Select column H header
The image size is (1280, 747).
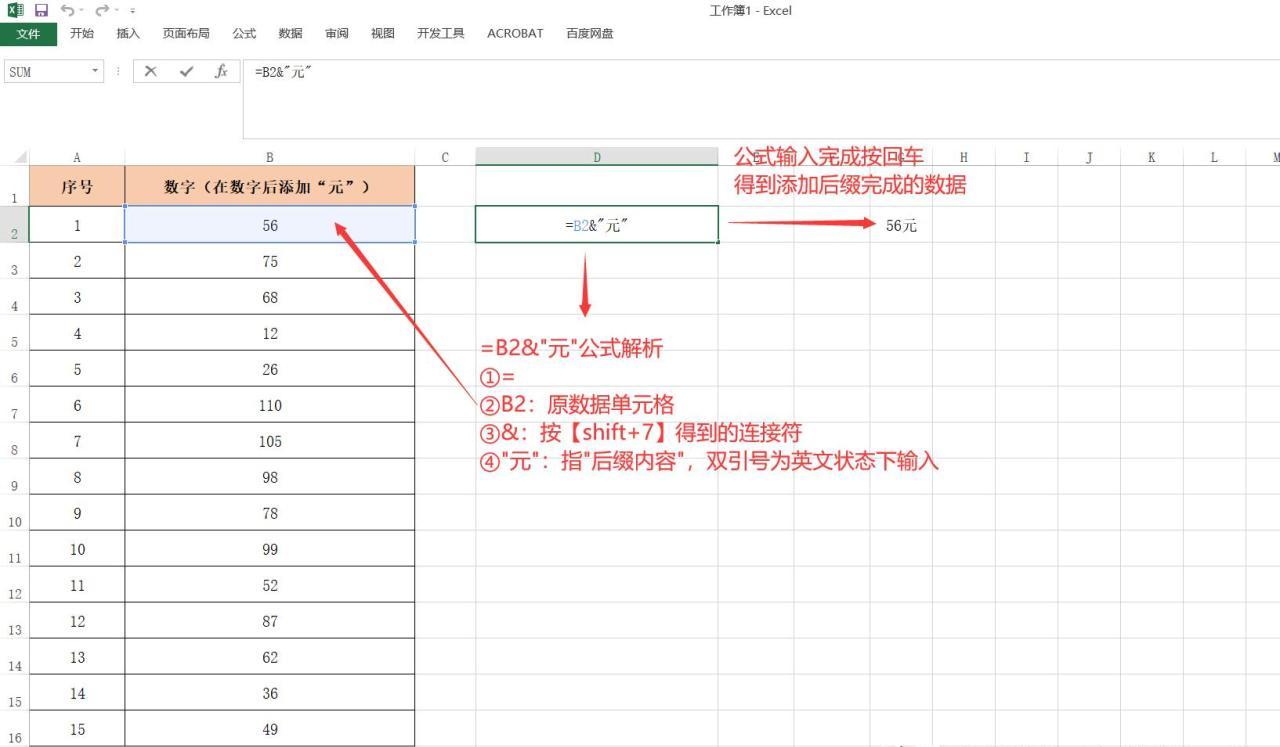click(963, 157)
